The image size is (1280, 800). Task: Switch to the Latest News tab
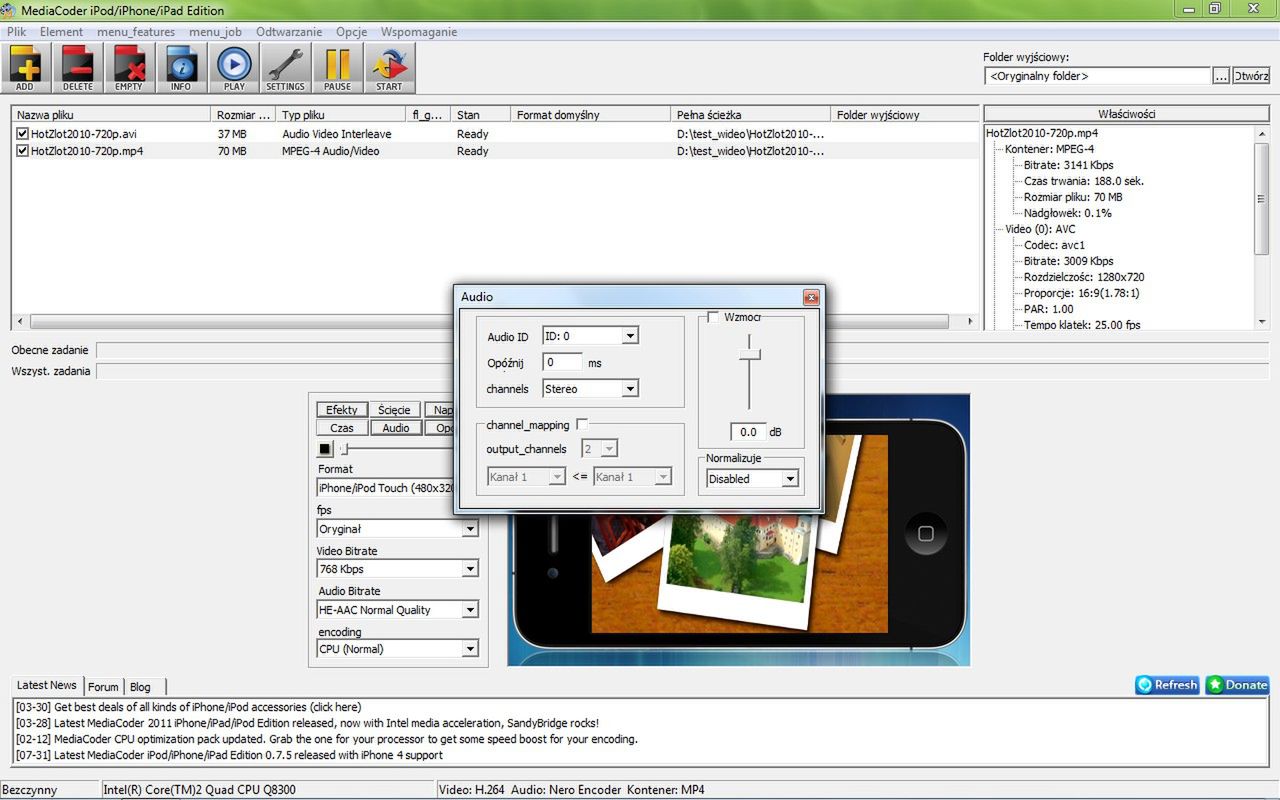(x=47, y=685)
